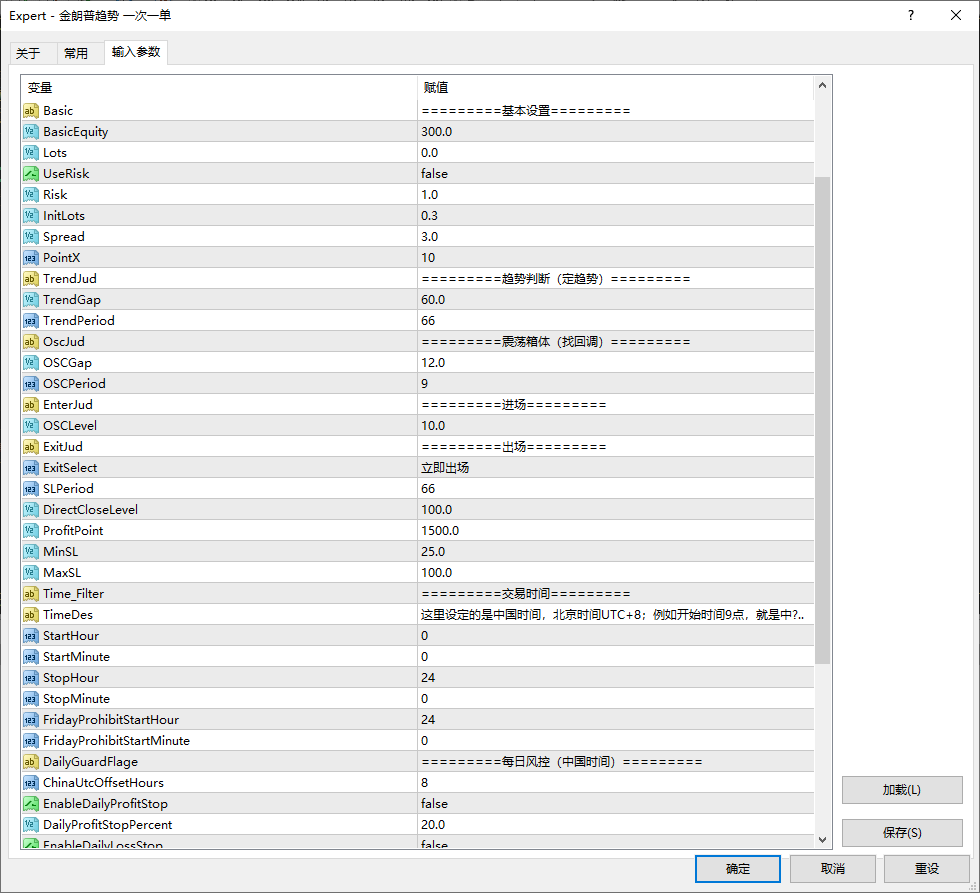Open the ExitSelect 立即出场 value dropdown
This screenshot has height=893, width=980.
pos(616,468)
